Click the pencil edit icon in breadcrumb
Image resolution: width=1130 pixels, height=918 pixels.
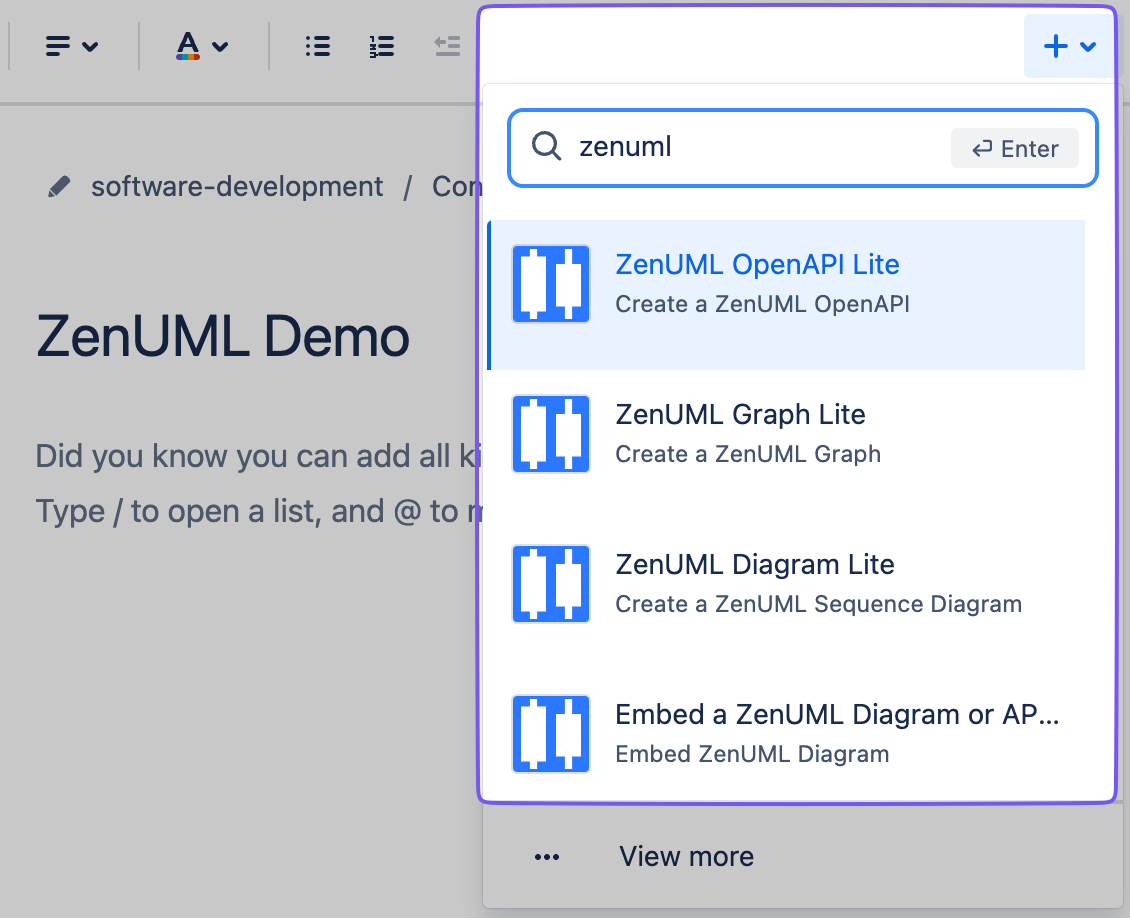[x=59, y=185]
